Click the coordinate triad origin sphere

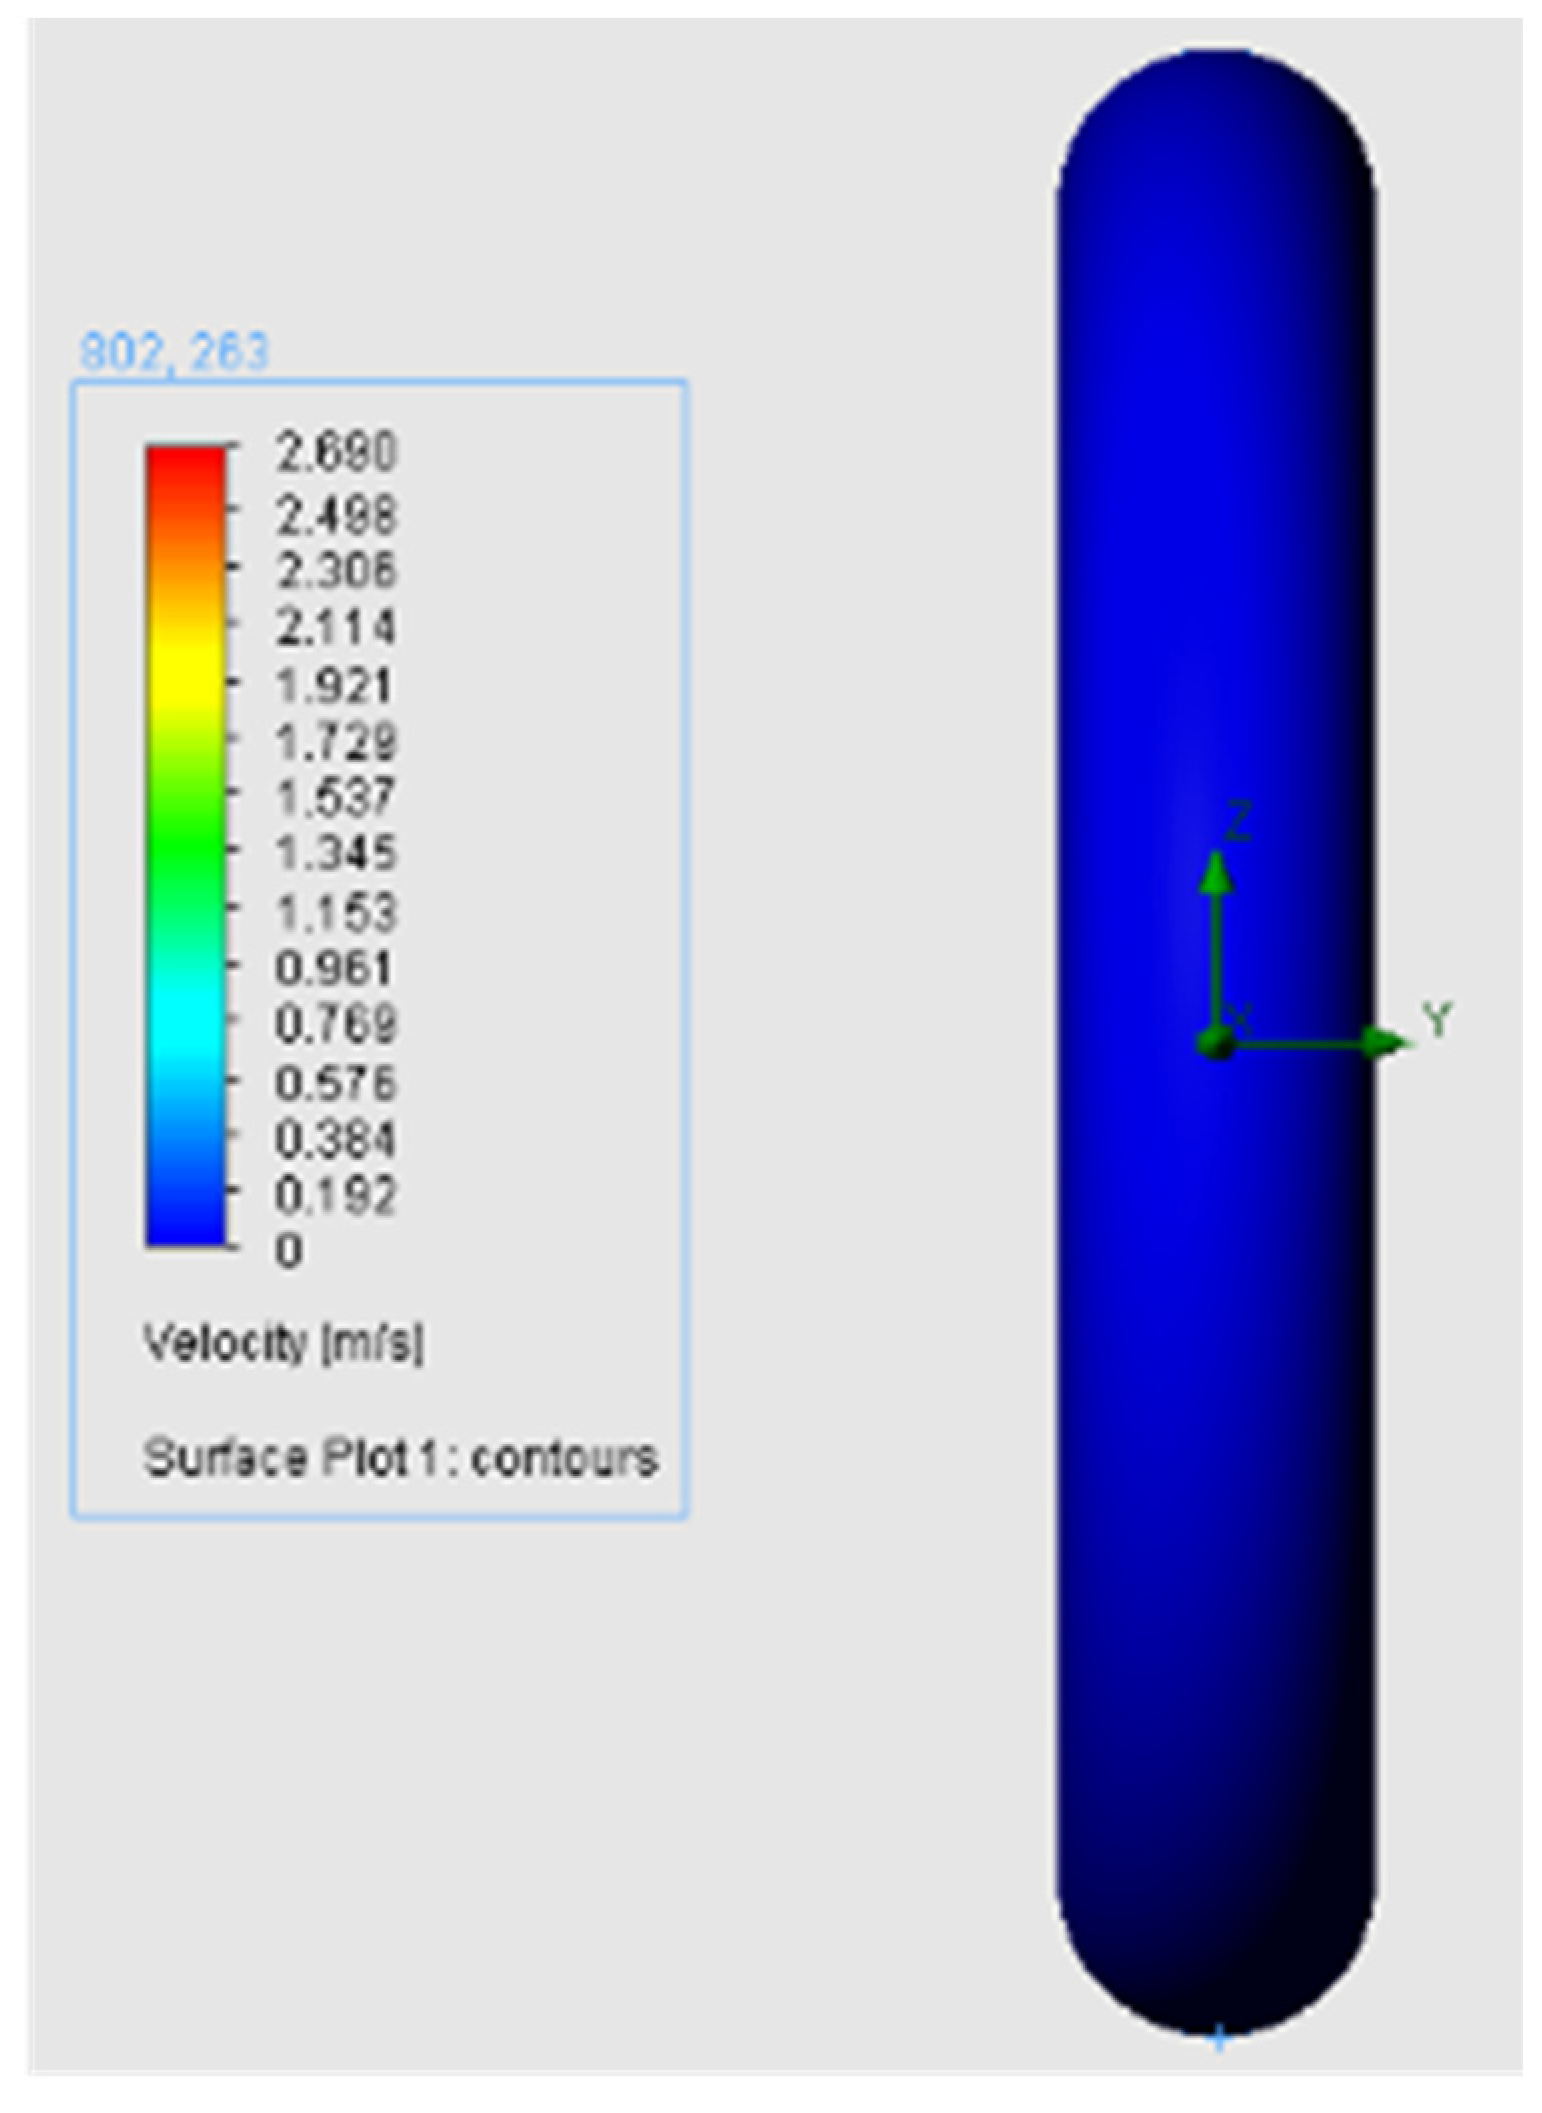coord(1216,1043)
